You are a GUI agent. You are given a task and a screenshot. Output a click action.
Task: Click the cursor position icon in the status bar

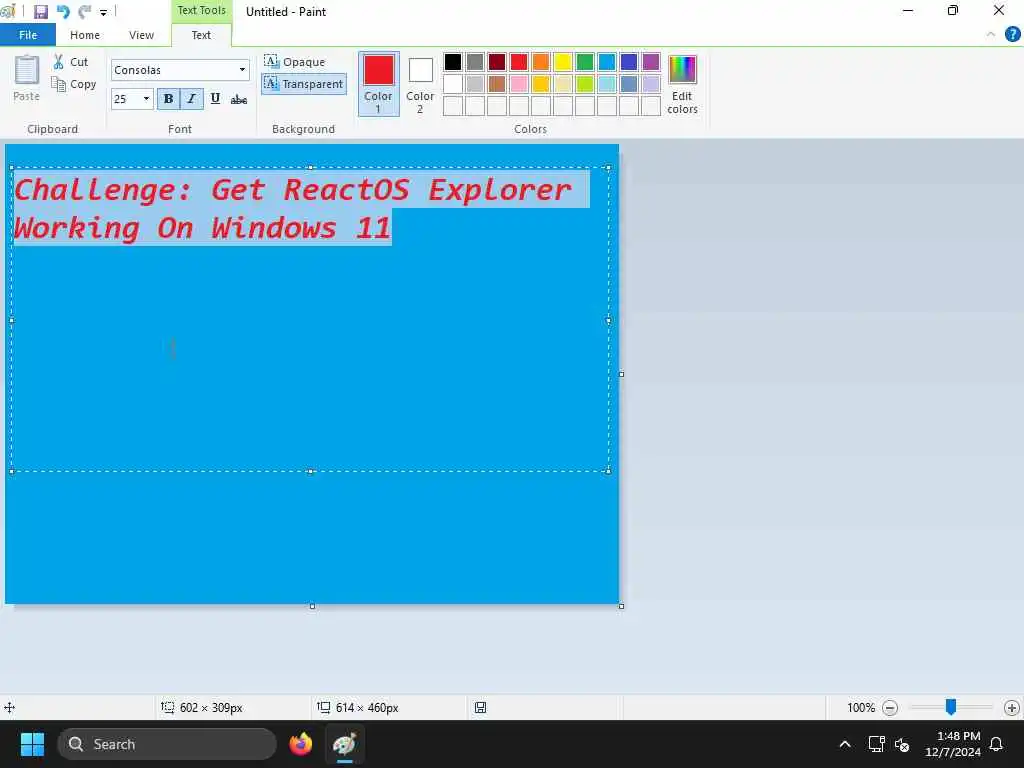tap(9, 707)
